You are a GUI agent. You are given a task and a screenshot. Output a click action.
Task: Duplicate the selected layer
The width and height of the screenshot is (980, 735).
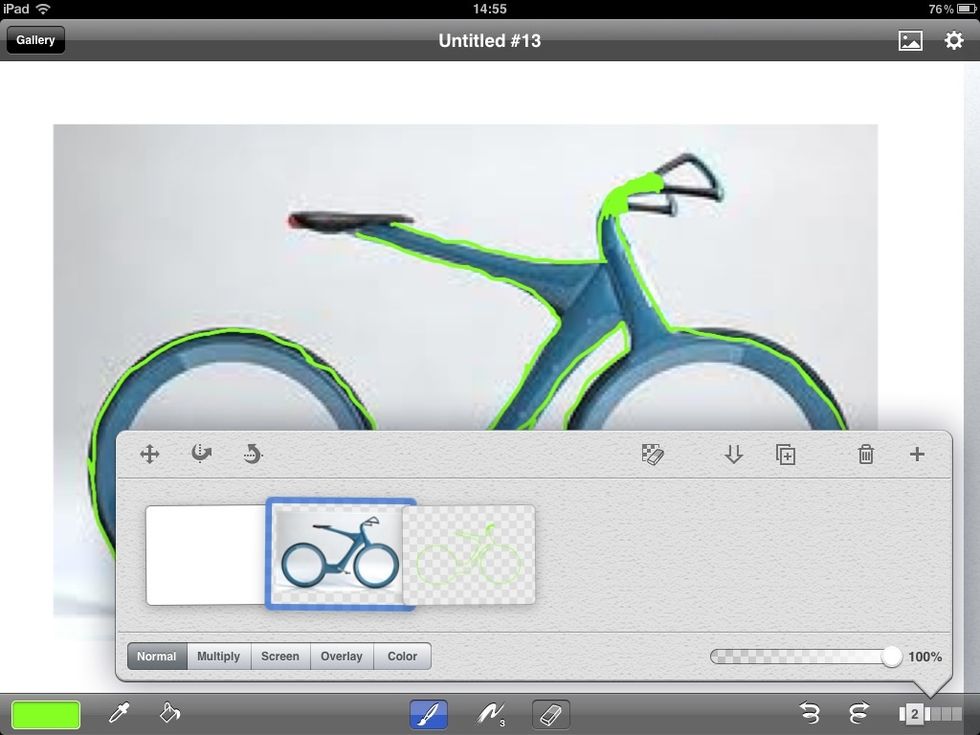[786, 454]
